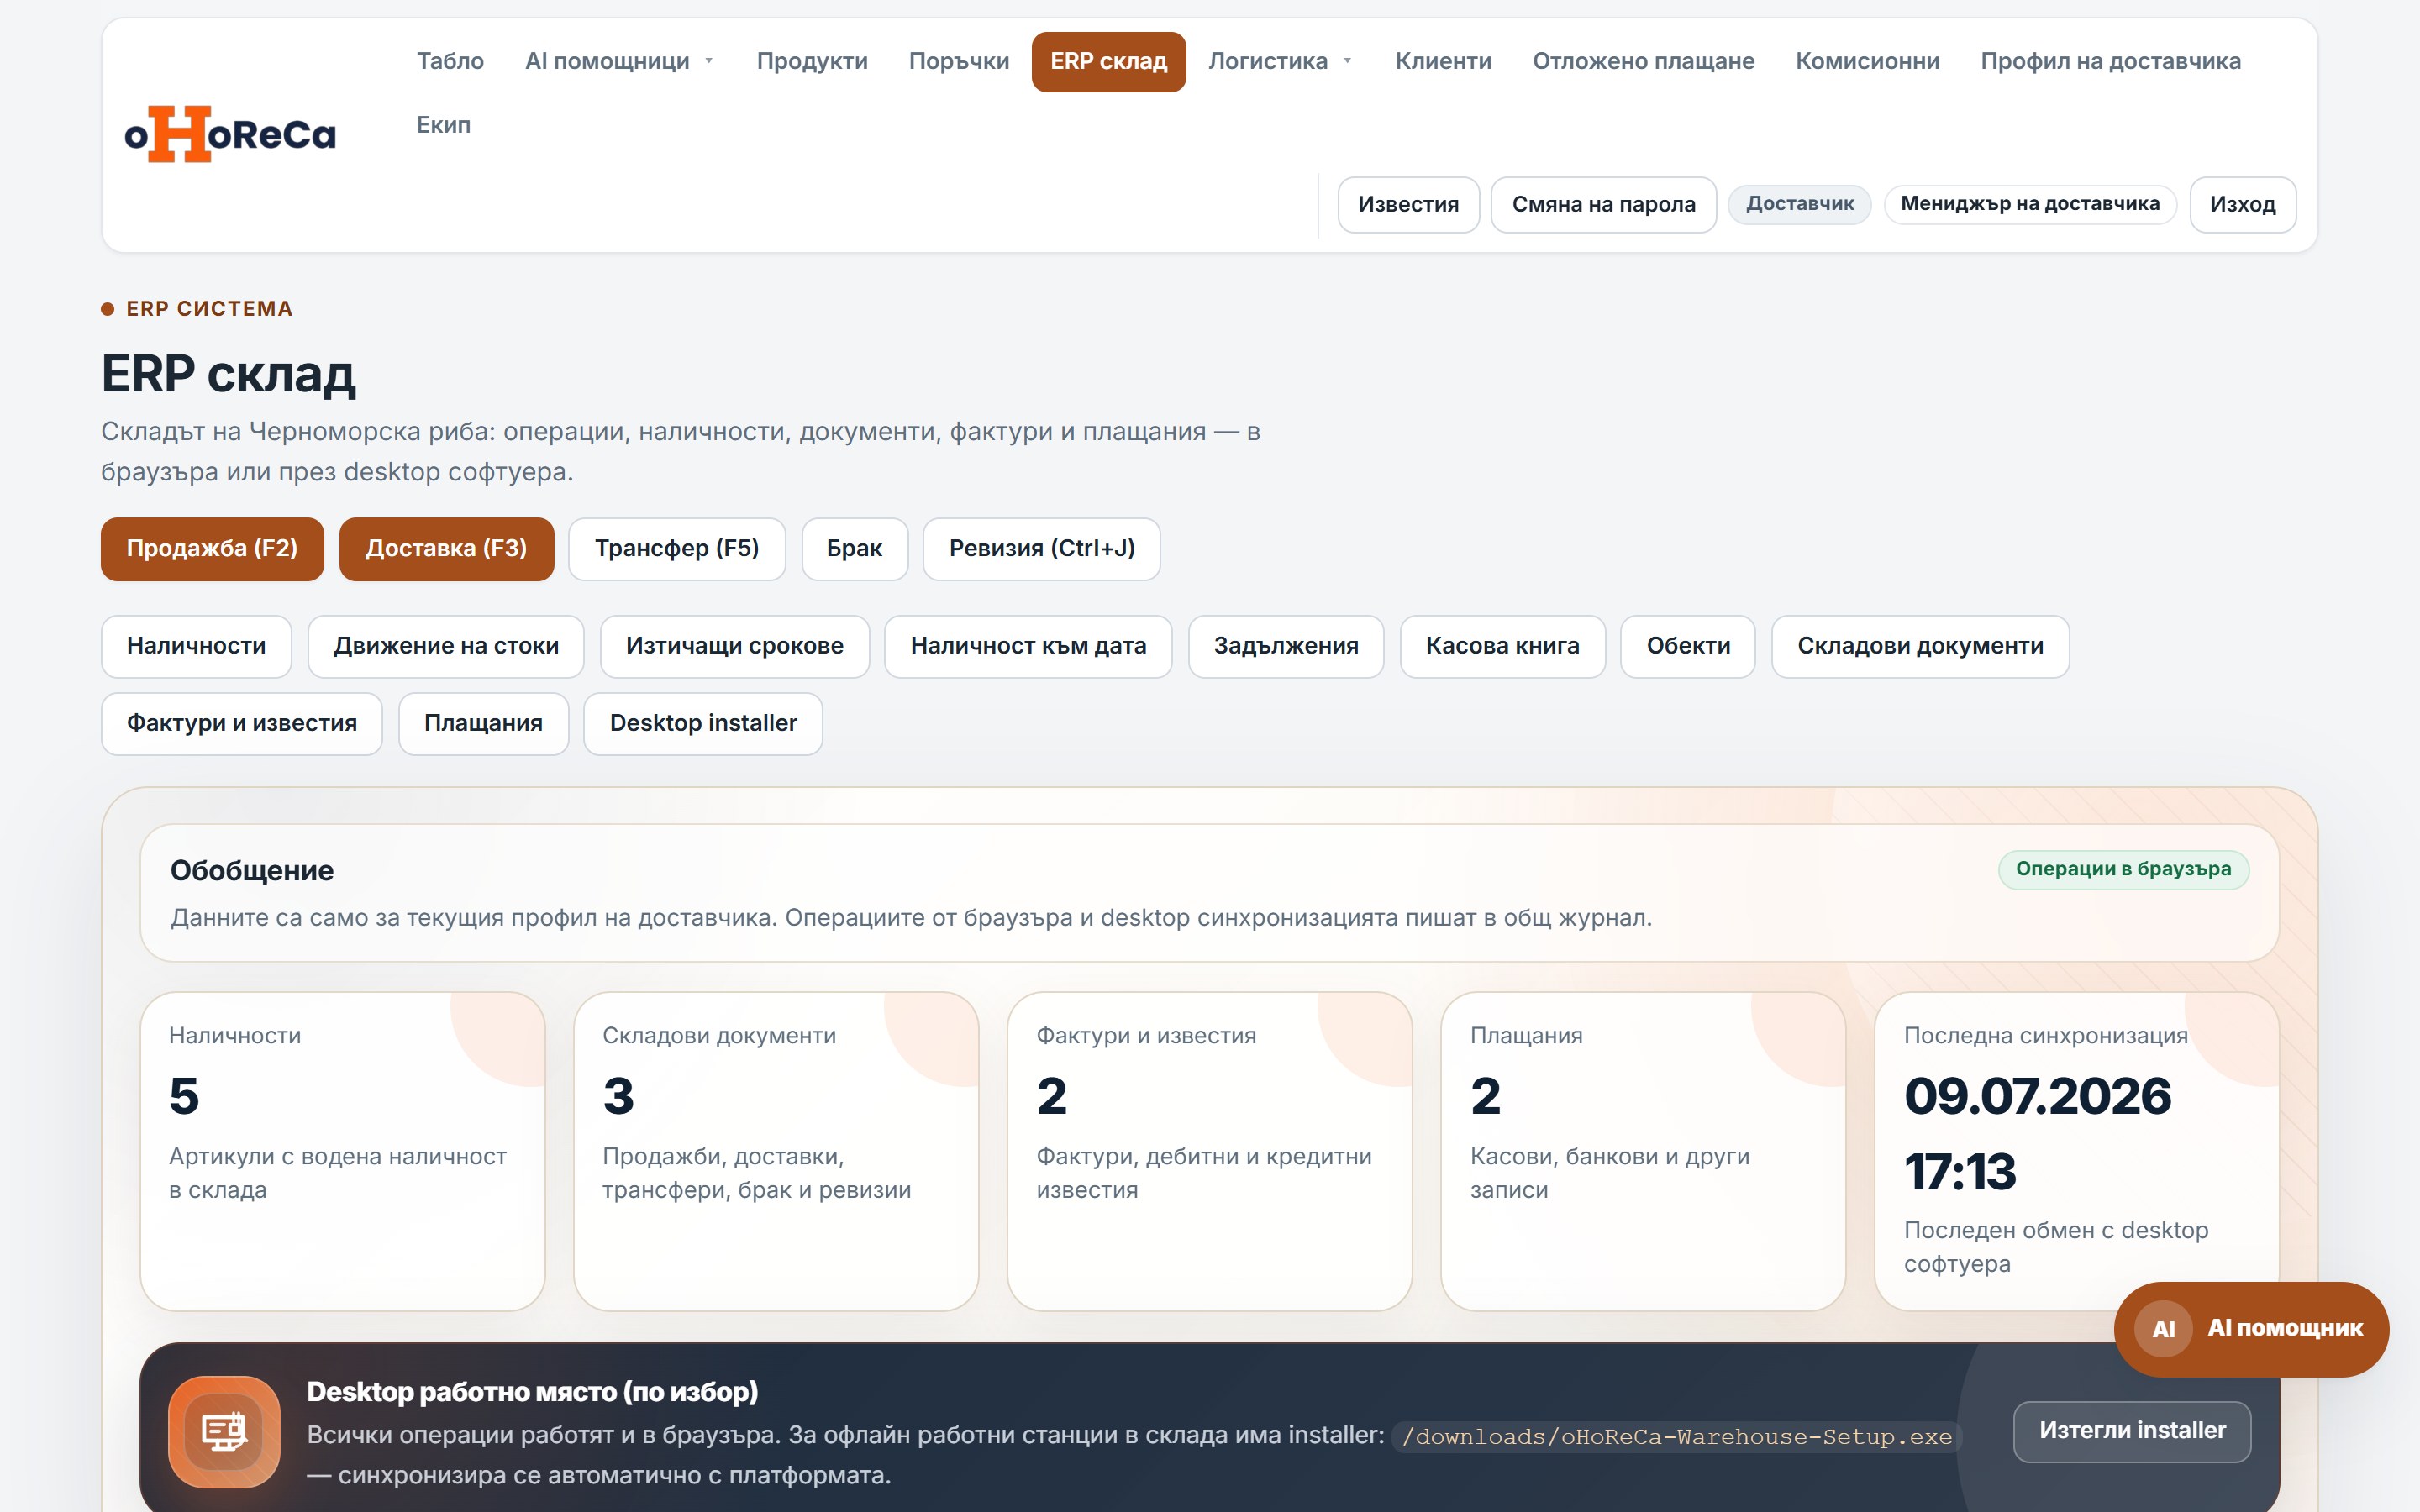Expand the Логистика dropdown menu

tap(1280, 61)
